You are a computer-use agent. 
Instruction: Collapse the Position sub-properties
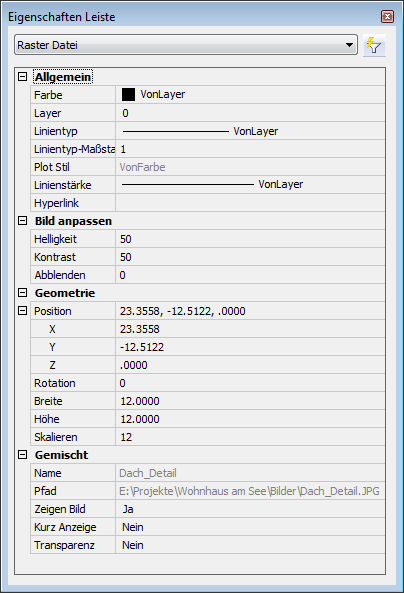point(23,311)
